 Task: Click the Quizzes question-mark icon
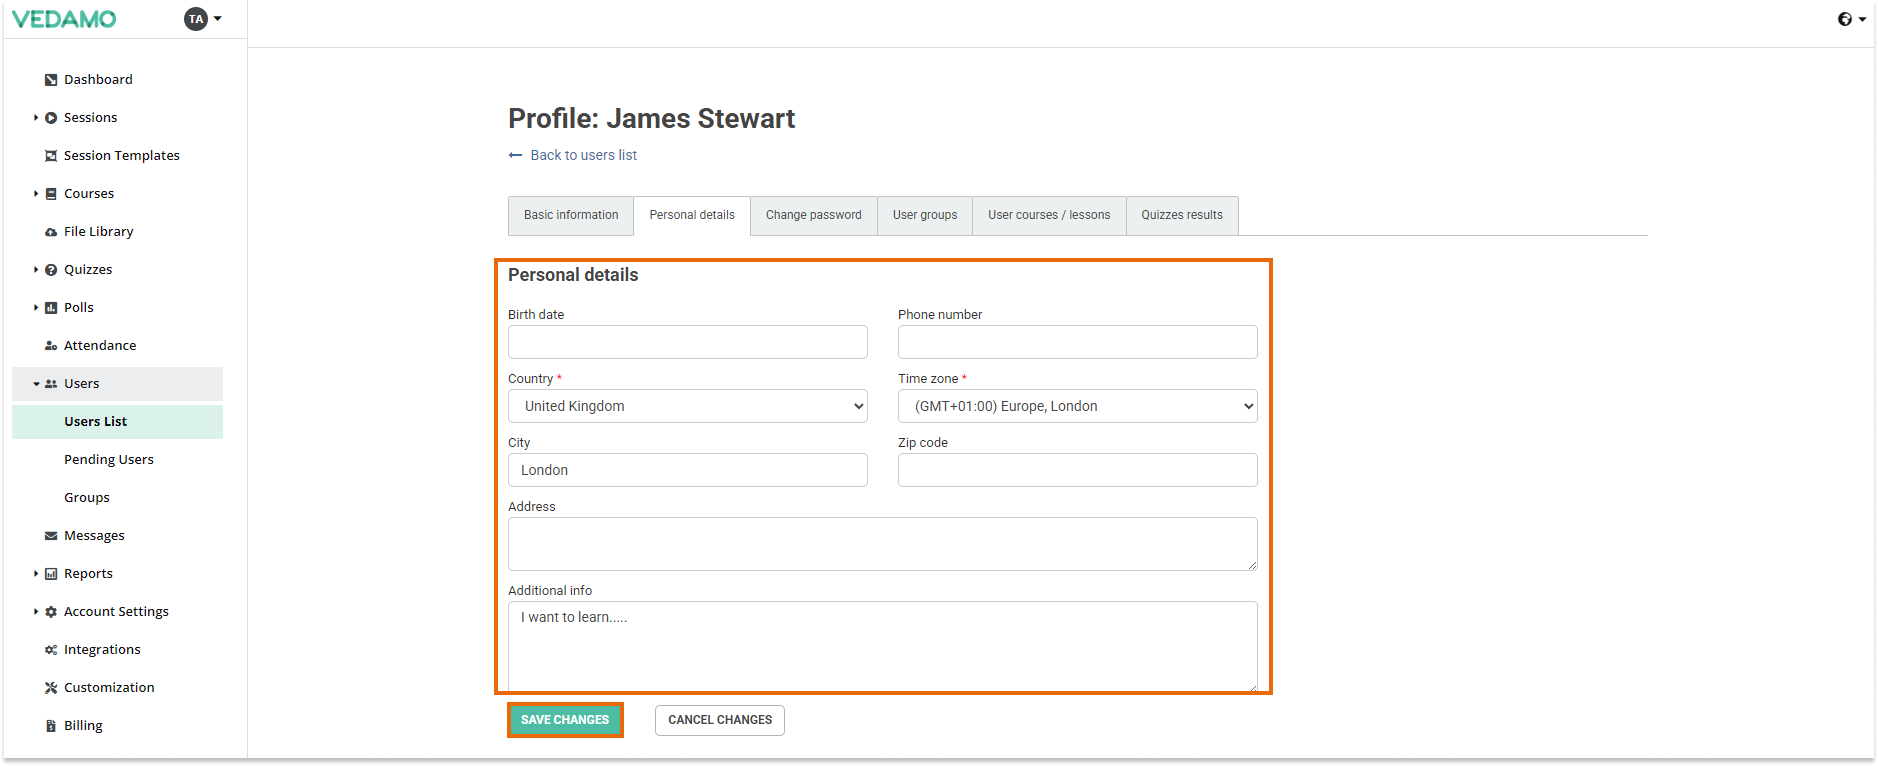(x=51, y=270)
